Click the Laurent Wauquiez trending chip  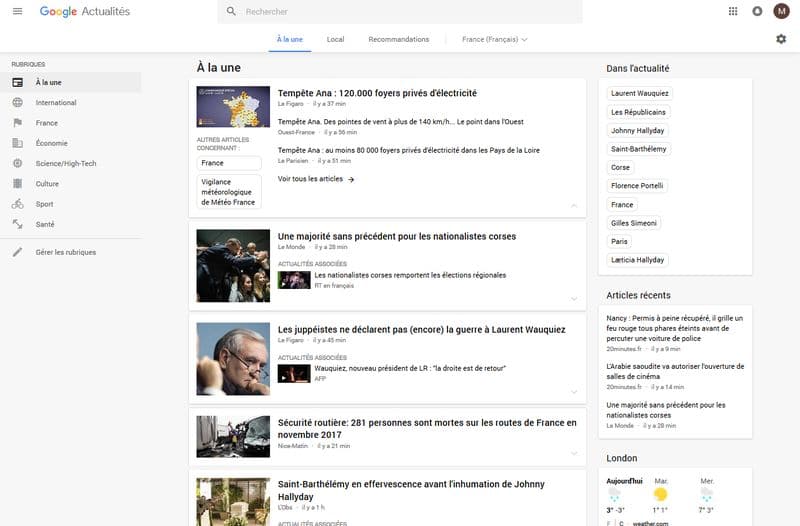(x=639, y=93)
